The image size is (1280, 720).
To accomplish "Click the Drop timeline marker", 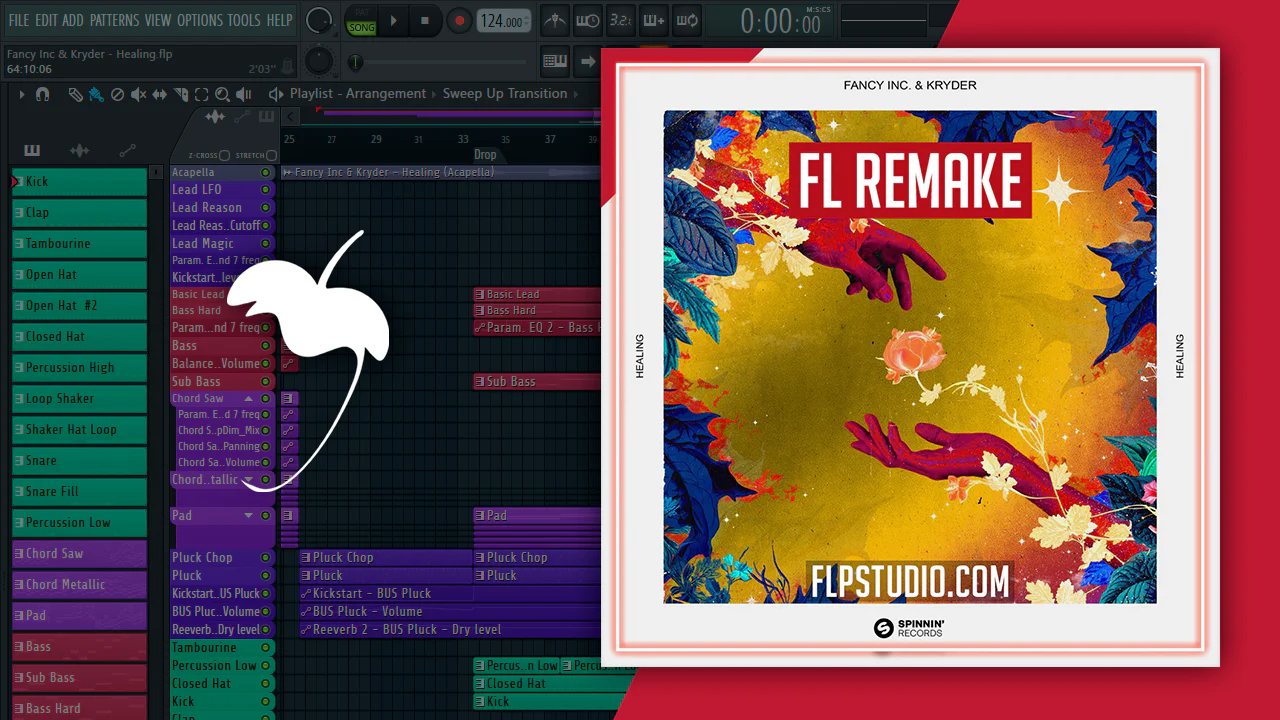I will click(x=485, y=155).
